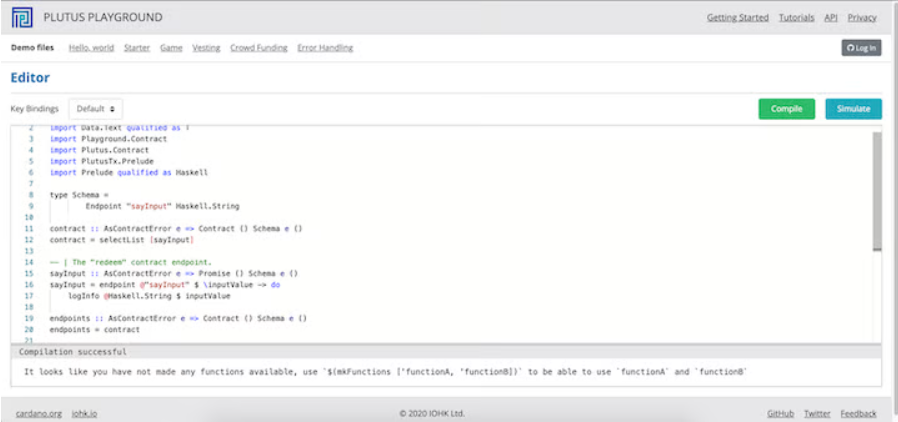Click the Plutus Playground logo icon

pos(22,18)
